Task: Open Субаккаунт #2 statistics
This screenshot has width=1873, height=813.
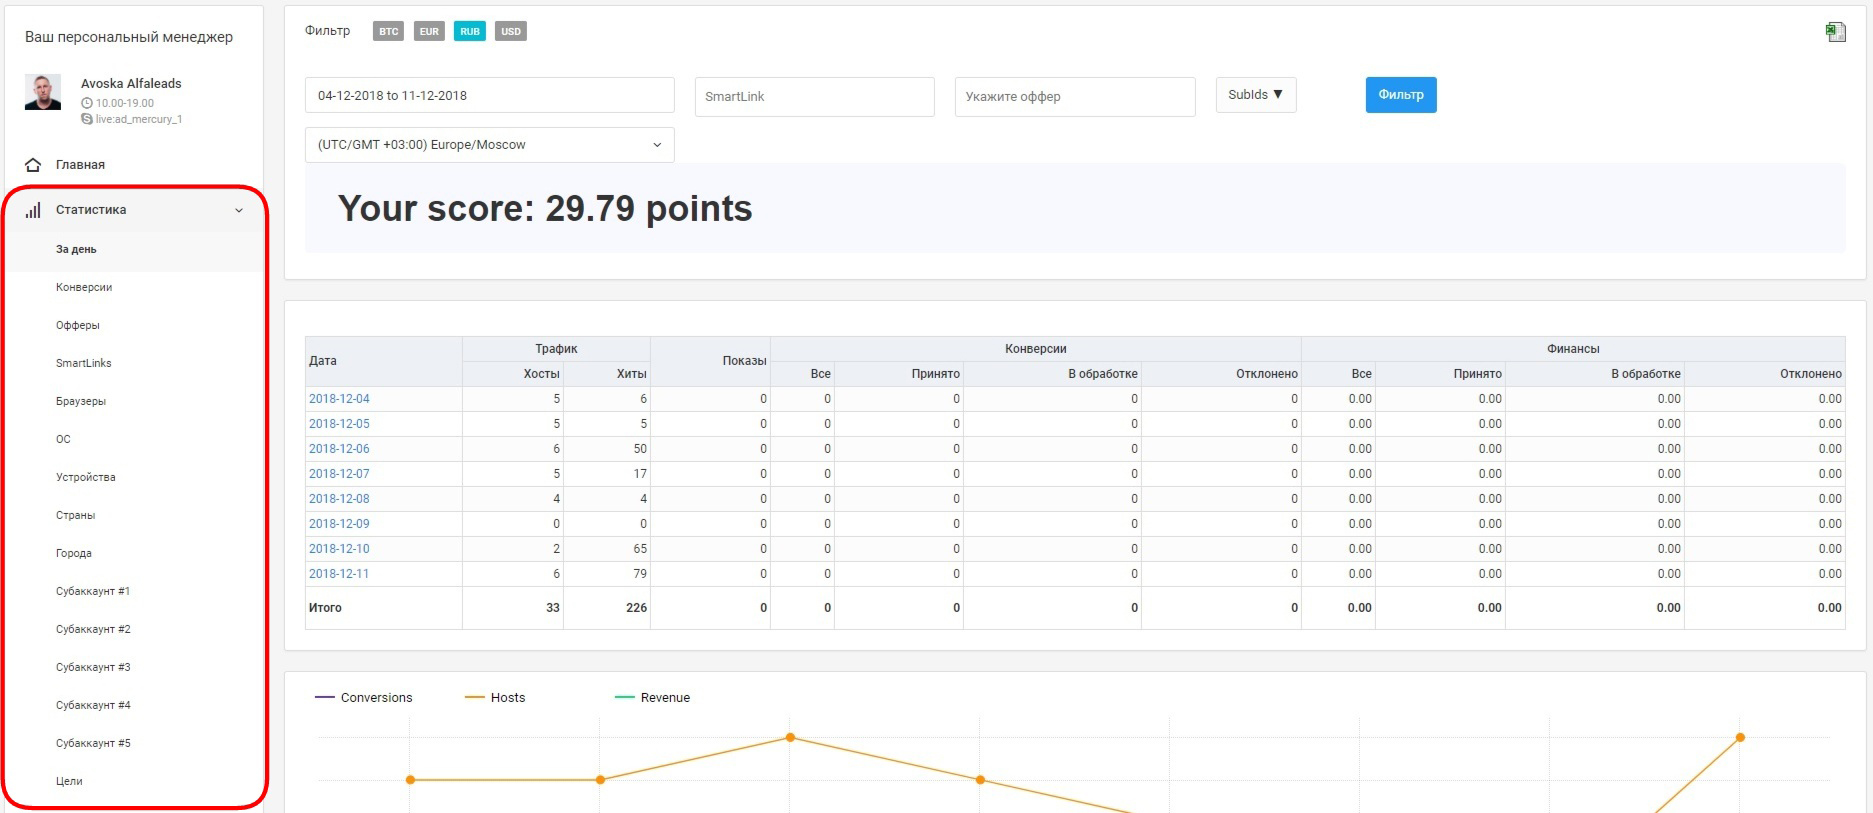Action: (x=93, y=629)
